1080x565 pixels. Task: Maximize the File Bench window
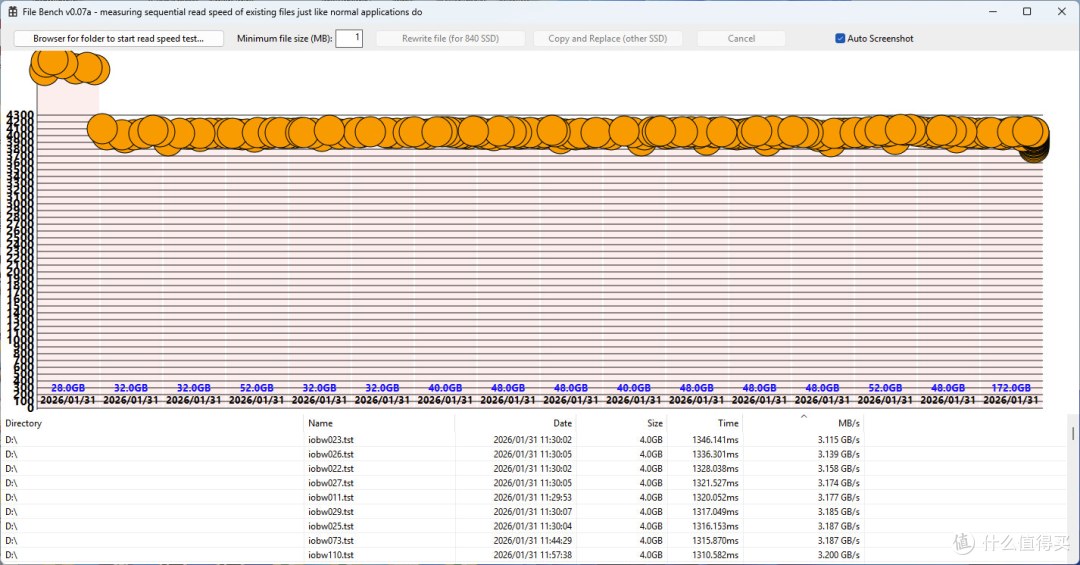tap(1027, 12)
